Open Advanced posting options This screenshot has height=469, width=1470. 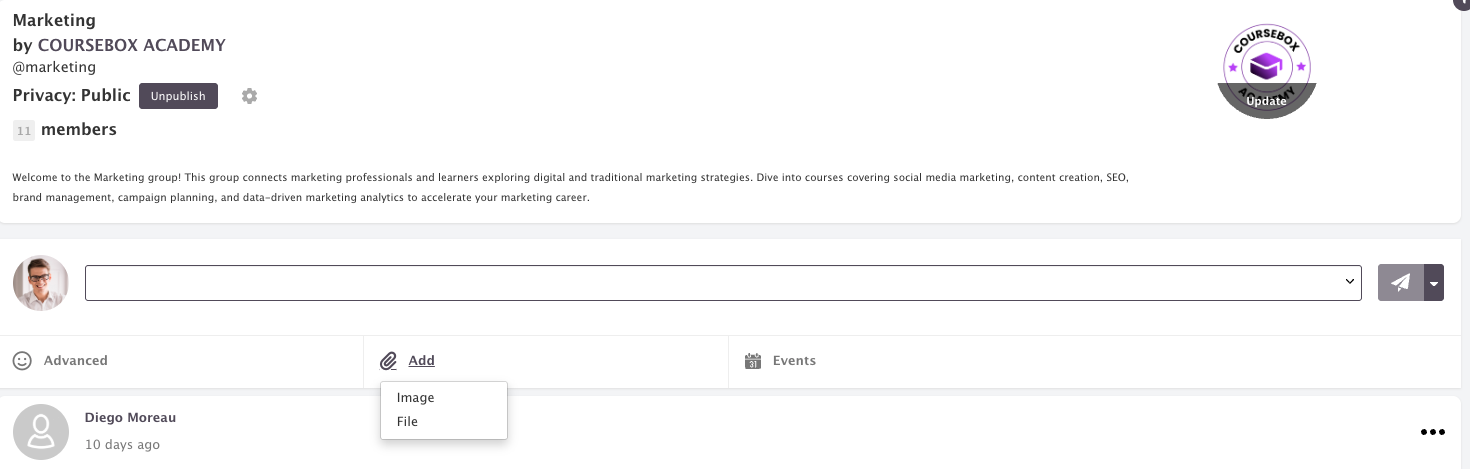coord(76,361)
